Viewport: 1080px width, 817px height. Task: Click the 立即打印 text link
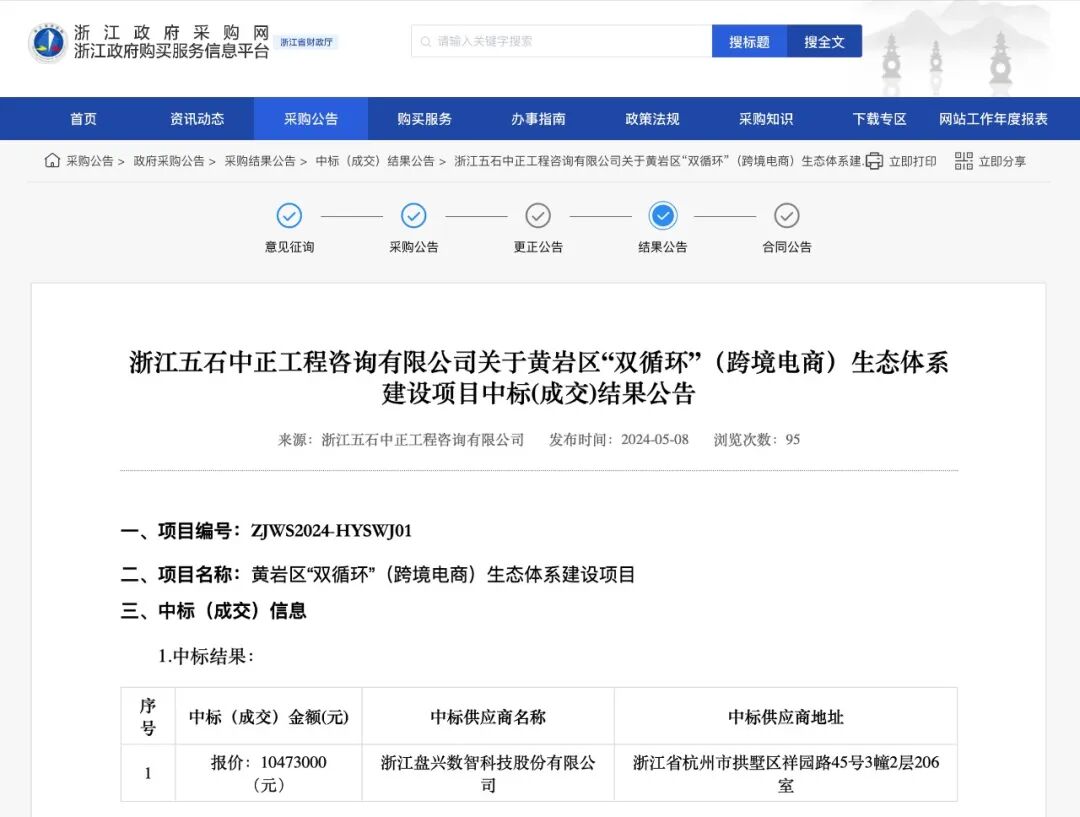[913, 161]
